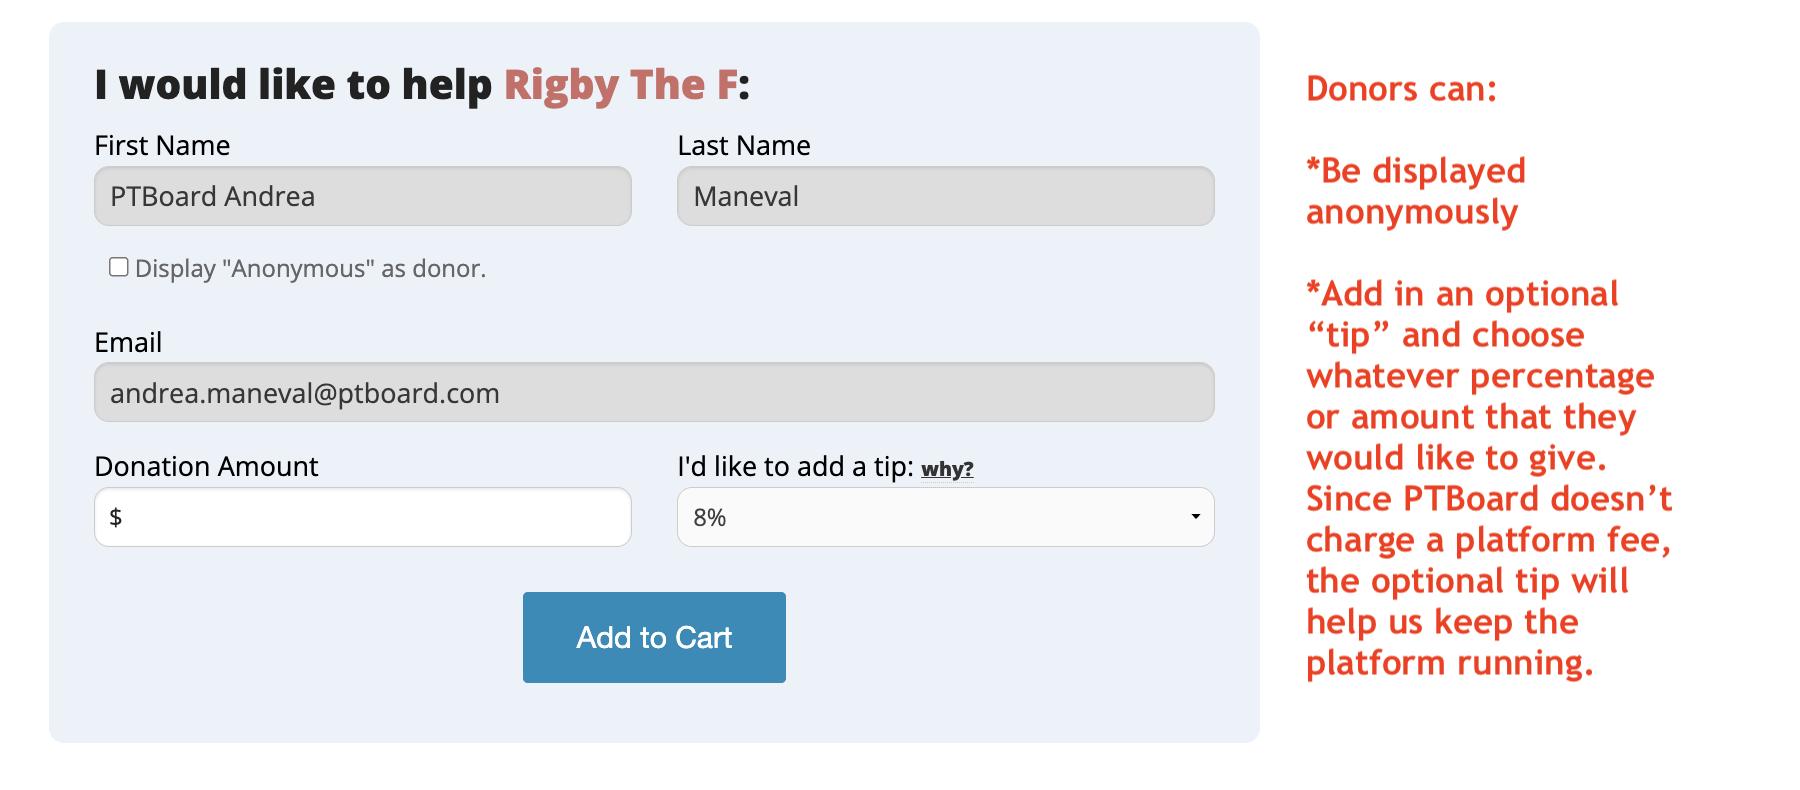Open the 8% tip percentage dropdown
The height and width of the screenshot is (790, 1800).
tap(945, 517)
